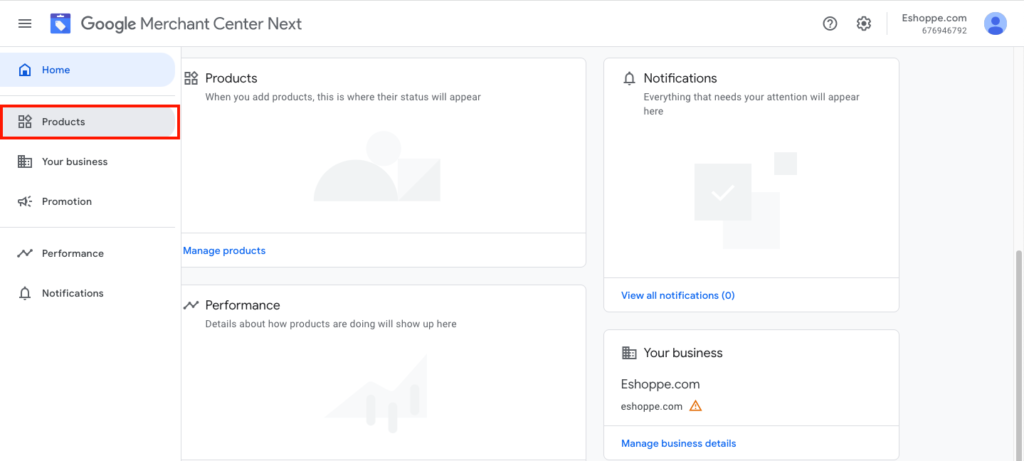Click the Products card grid icon
Viewport: 1024px width, 461px height.
click(191, 78)
